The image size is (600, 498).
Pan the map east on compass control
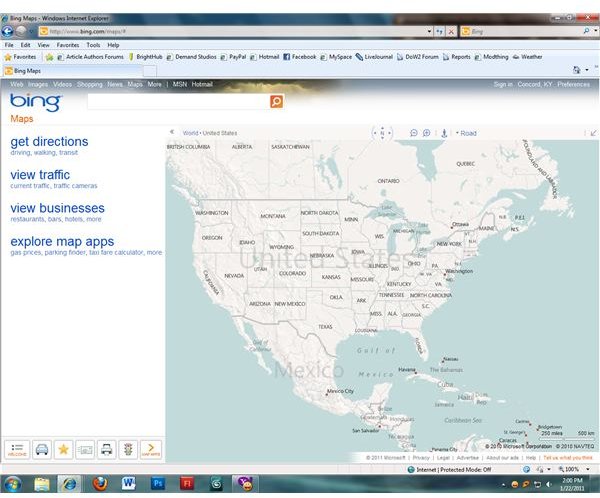(390, 133)
